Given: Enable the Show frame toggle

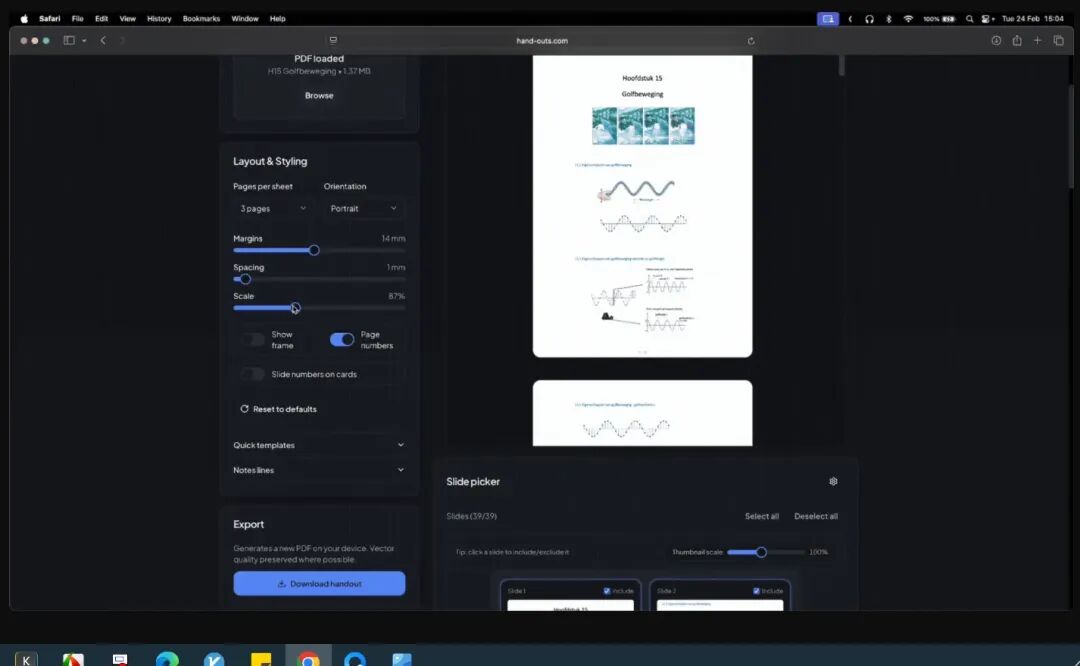Looking at the screenshot, I should pyautogui.click(x=253, y=340).
